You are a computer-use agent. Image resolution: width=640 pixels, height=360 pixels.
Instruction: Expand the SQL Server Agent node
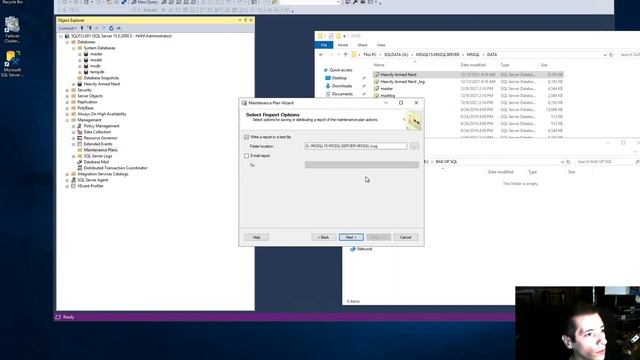pyautogui.click(x=67, y=180)
